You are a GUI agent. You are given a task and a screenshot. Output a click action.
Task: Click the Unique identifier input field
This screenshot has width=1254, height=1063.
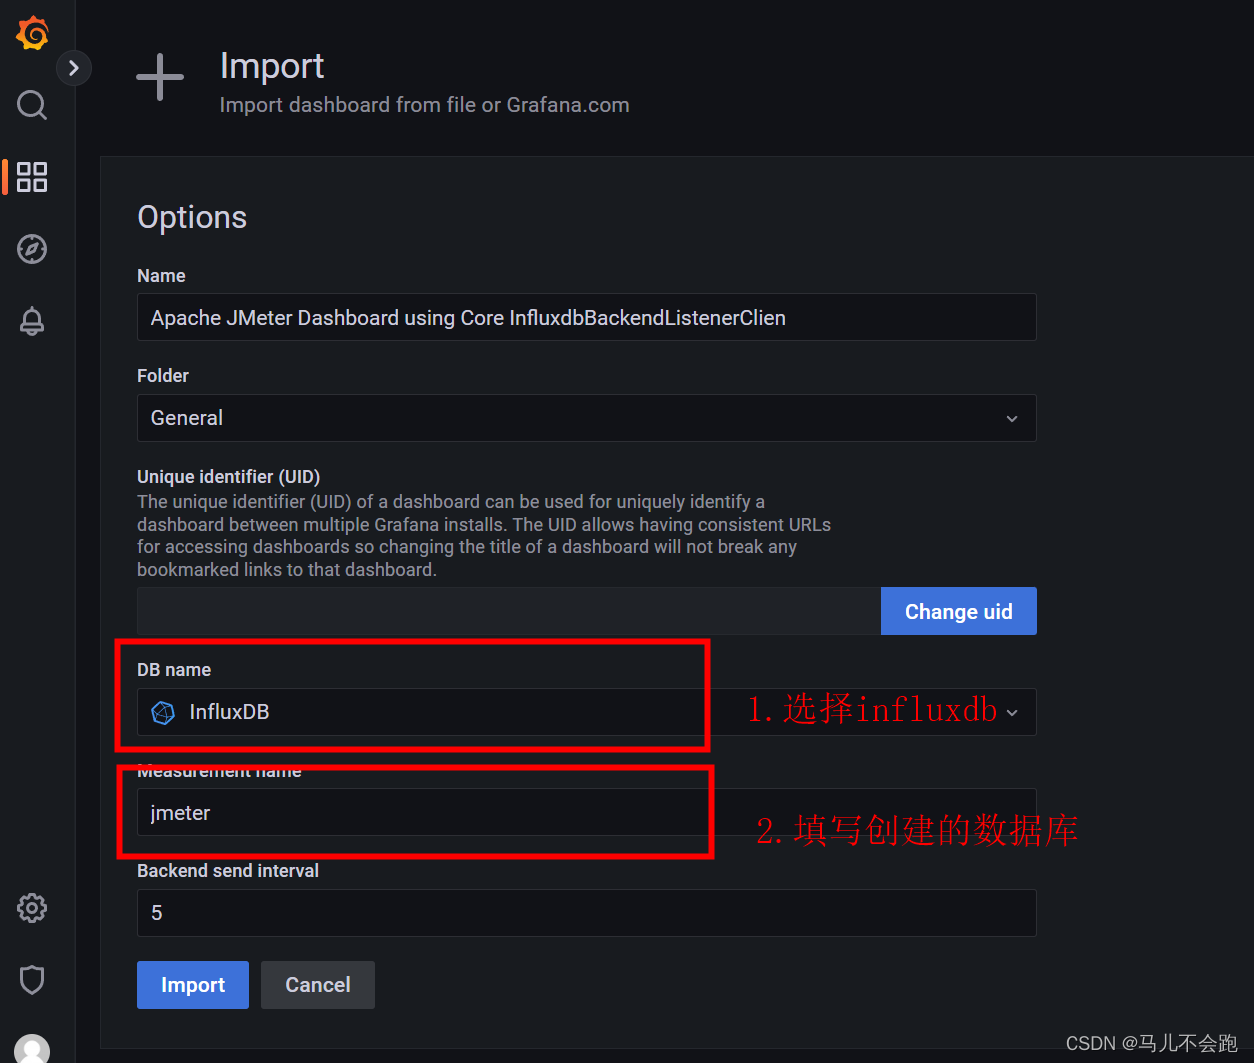point(508,611)
